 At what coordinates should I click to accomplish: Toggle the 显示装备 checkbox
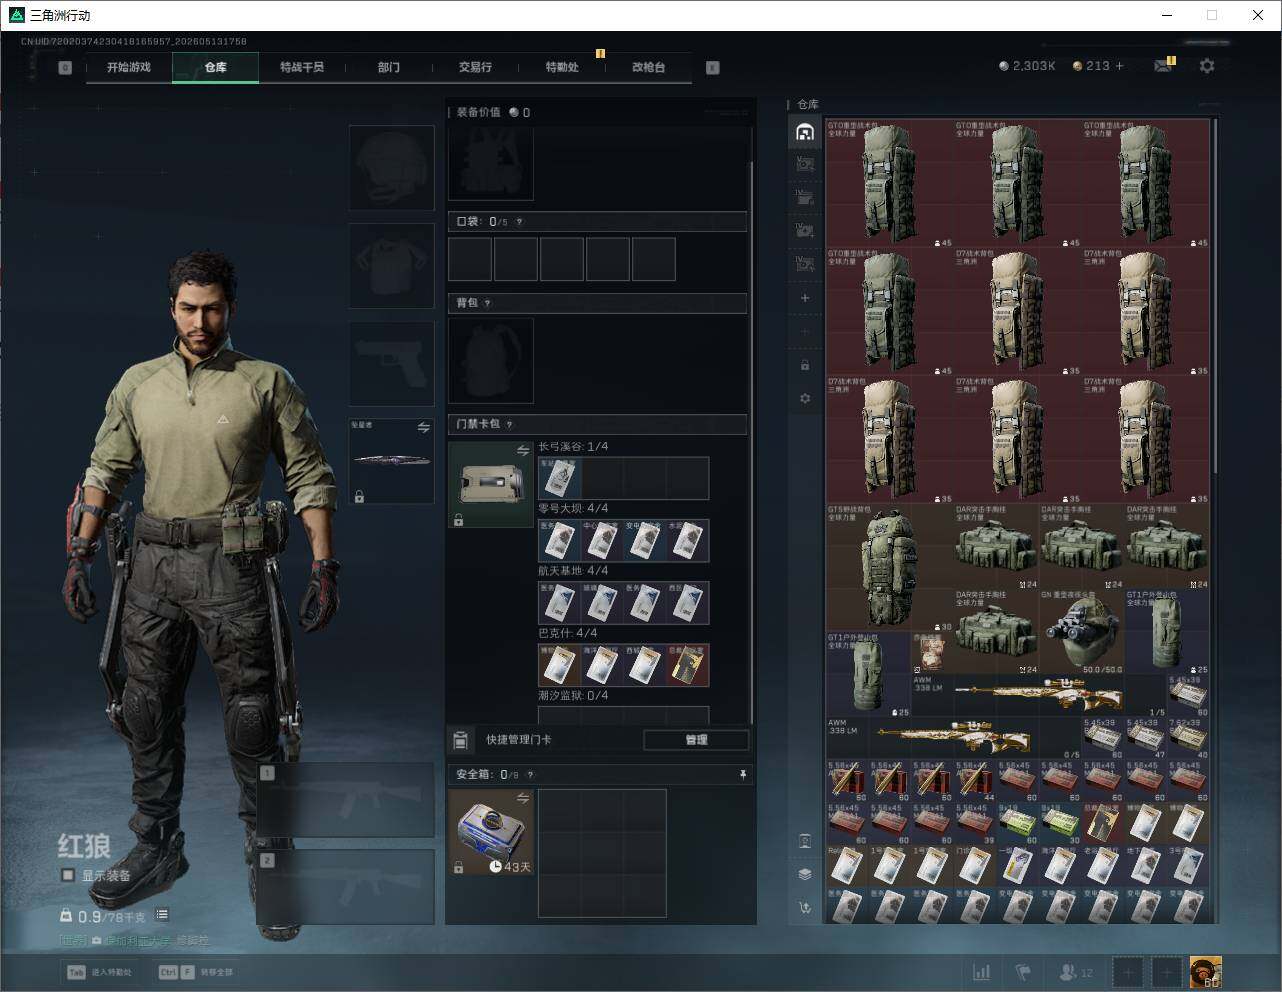tap(68, 875)
